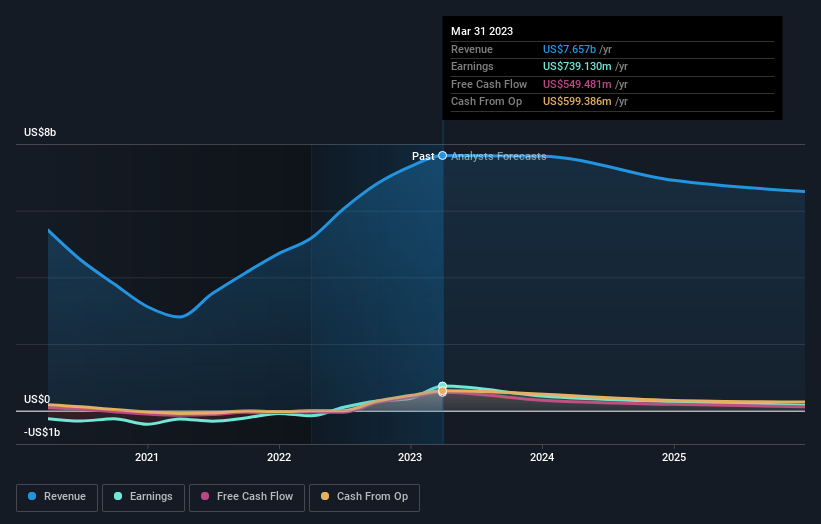Toggle the Free Cash Flow legend series
The image size is (821, 524).
click(x=247, y=497)
